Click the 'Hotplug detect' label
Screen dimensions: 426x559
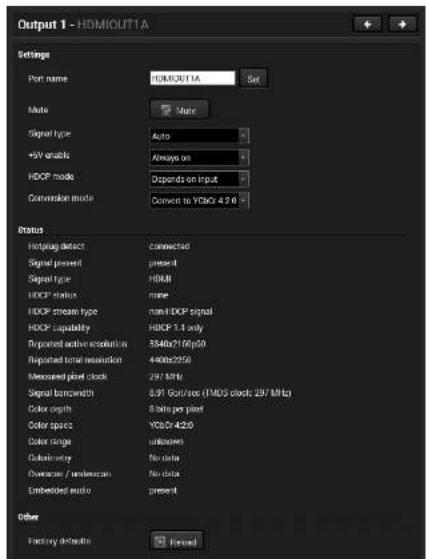coord(56,246)
